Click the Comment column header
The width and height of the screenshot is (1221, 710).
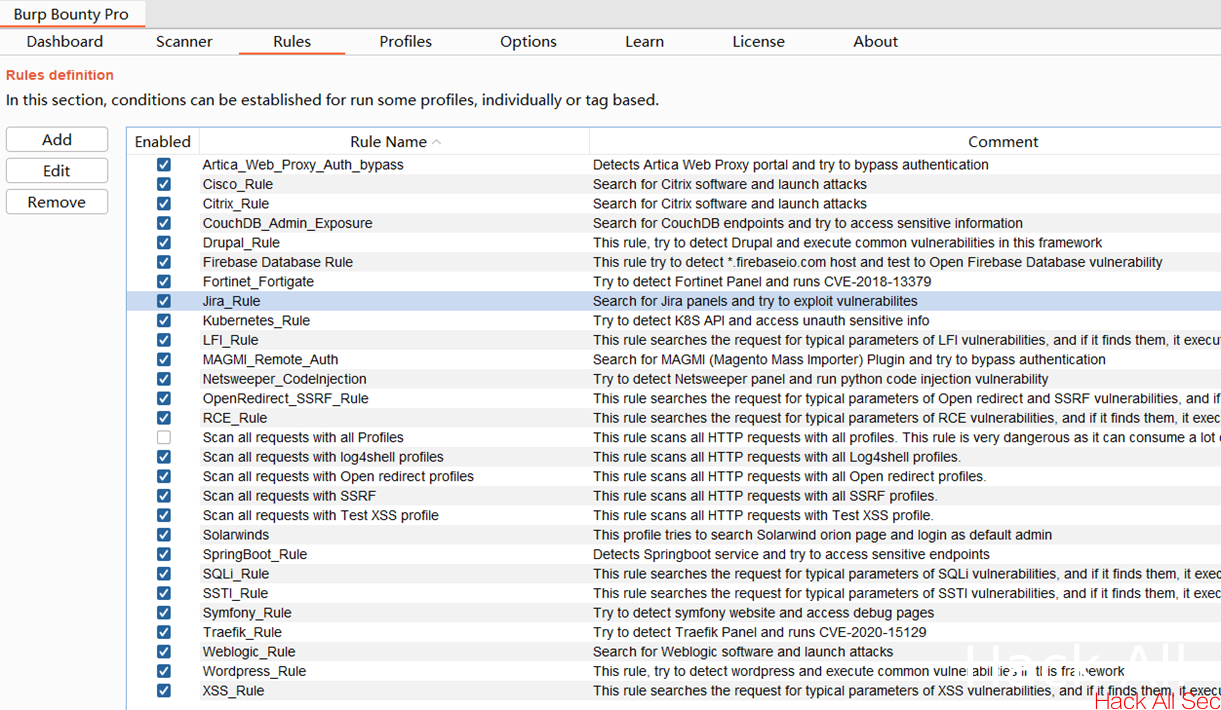[1003, 142]
